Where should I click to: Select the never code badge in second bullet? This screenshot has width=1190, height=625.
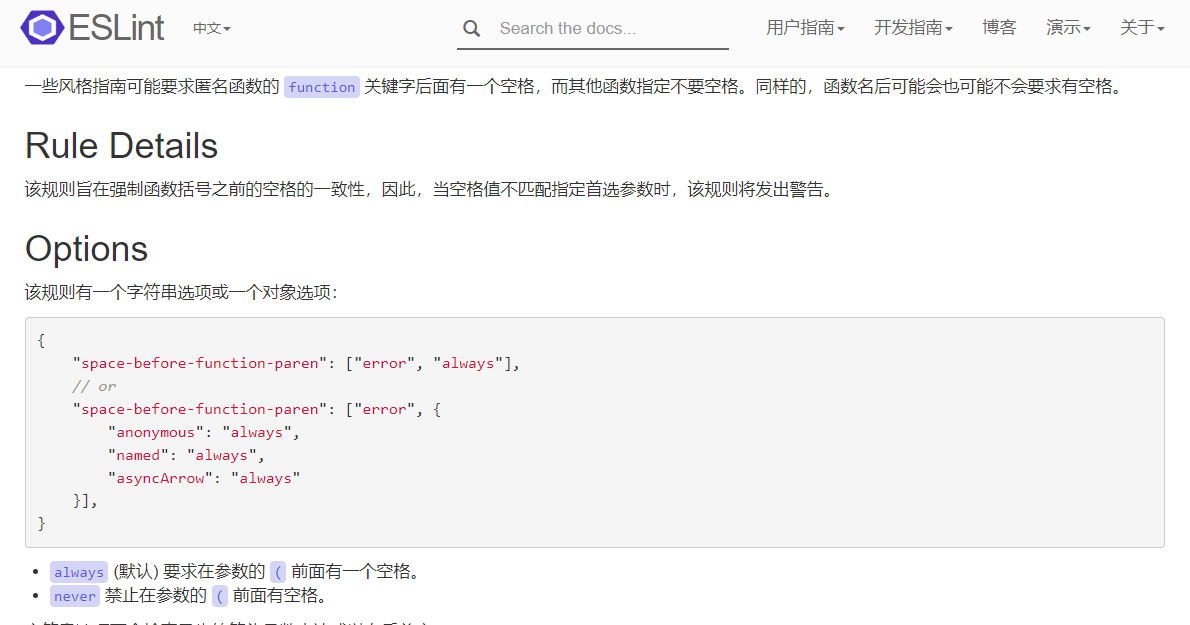click(x=74, y=595)
